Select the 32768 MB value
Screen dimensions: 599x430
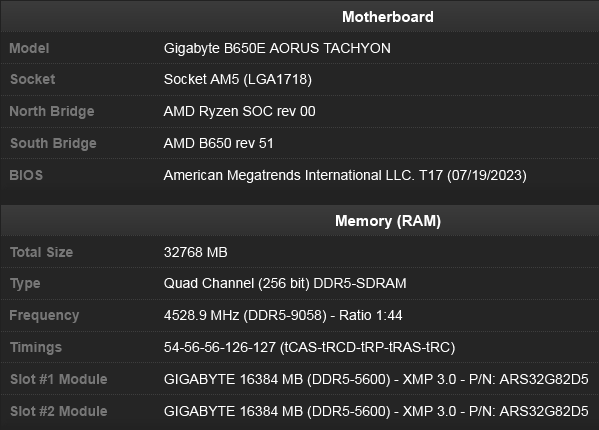coord(196,252)
